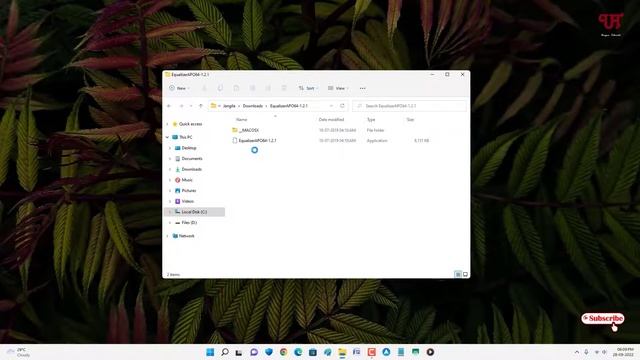
Task: Click the Downloads breadcrumb in address bar
Action: [253, 106]
